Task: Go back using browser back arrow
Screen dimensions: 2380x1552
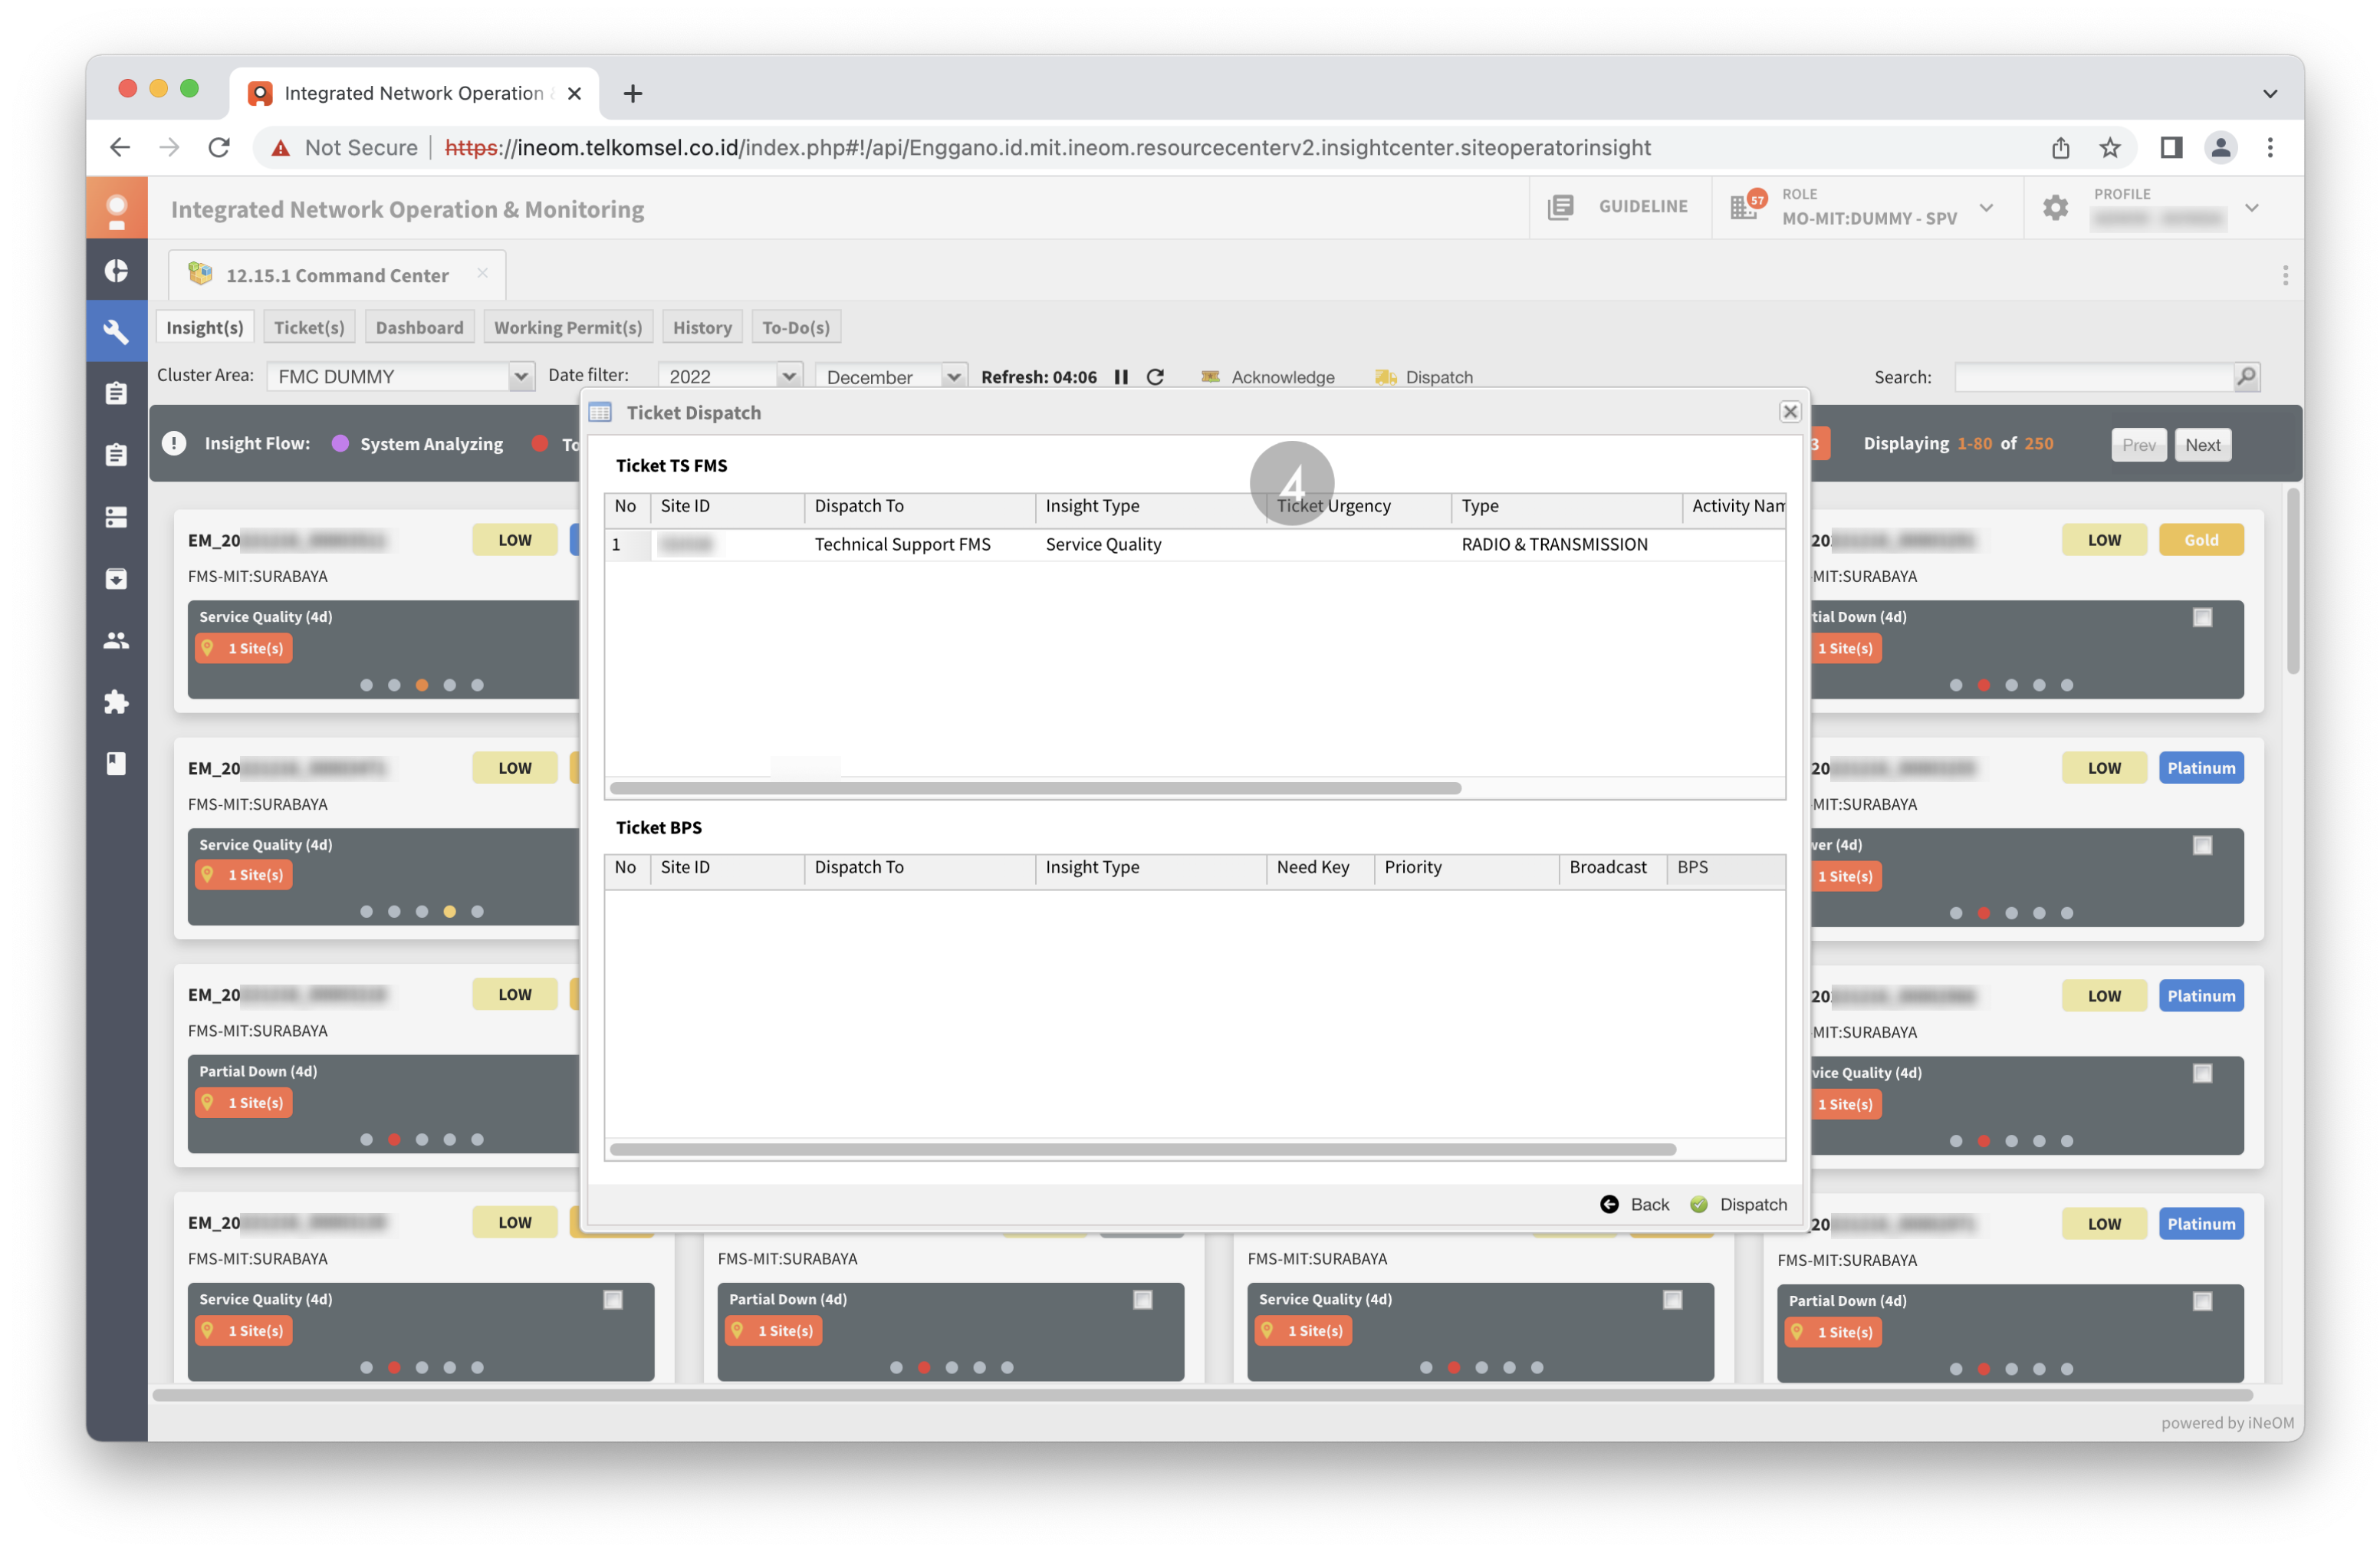Action: click(120, 148)
